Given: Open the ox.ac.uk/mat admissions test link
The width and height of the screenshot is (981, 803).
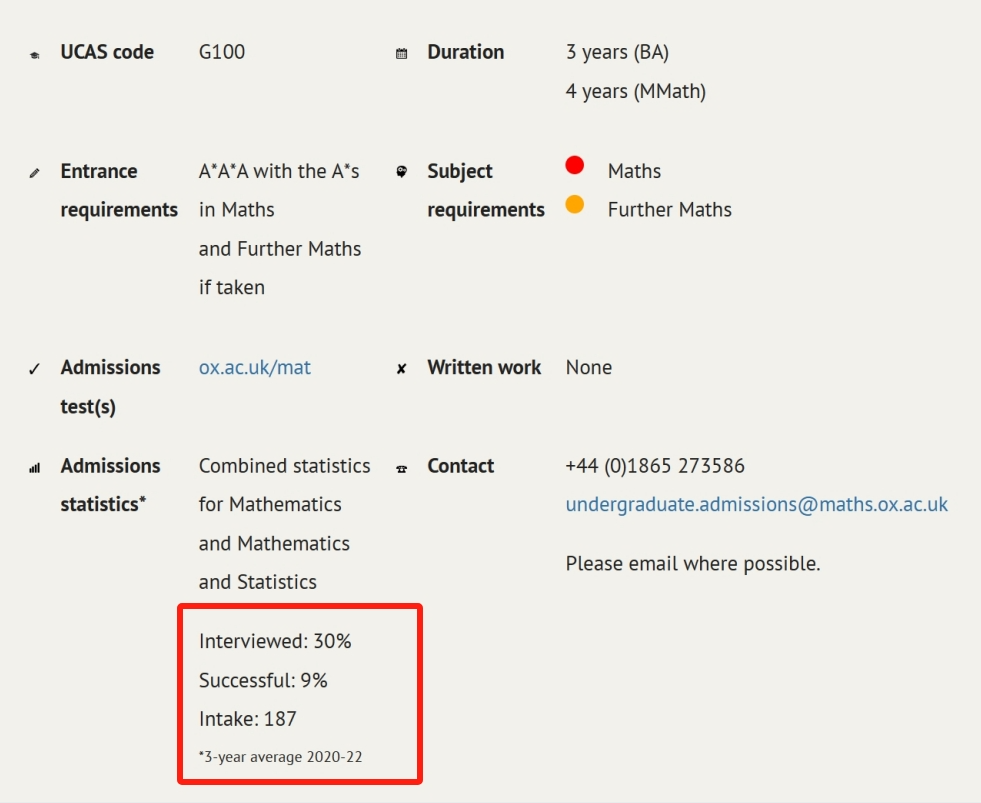Looking at the screenshot, I should coord(254,367).
